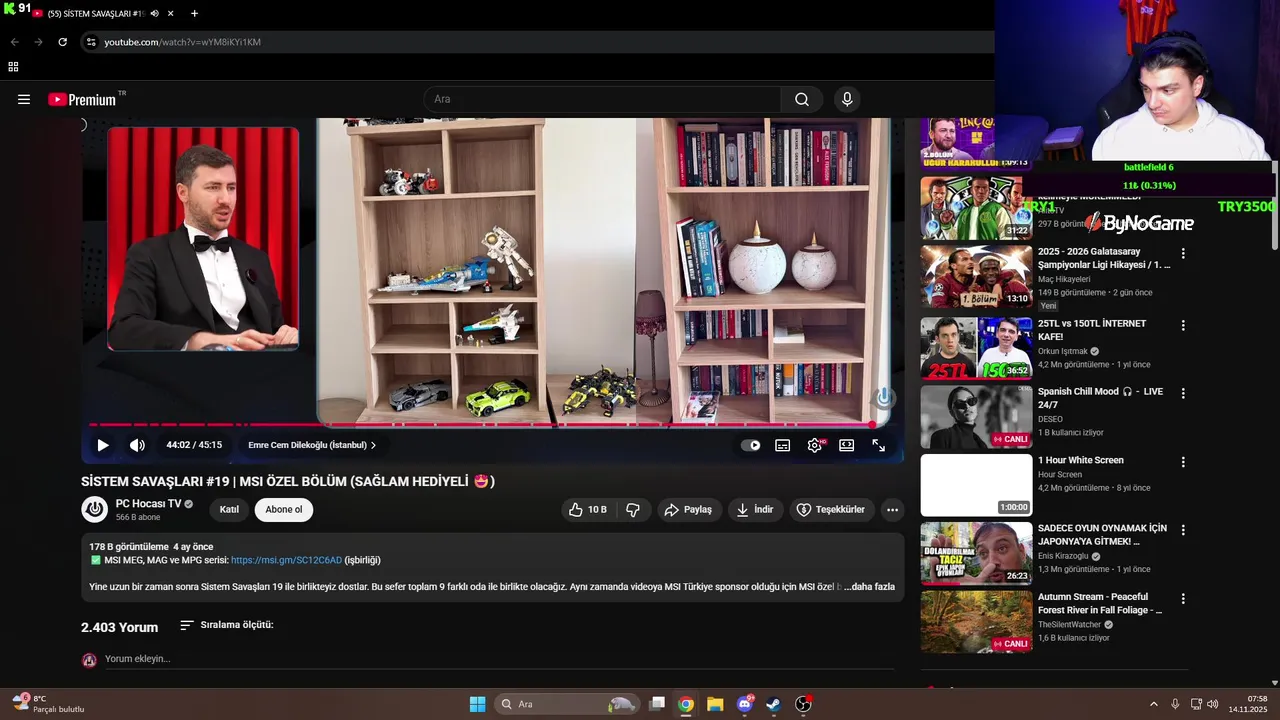Open Chrome from the taskbar
1280x720 pixels.
(685, 704)
